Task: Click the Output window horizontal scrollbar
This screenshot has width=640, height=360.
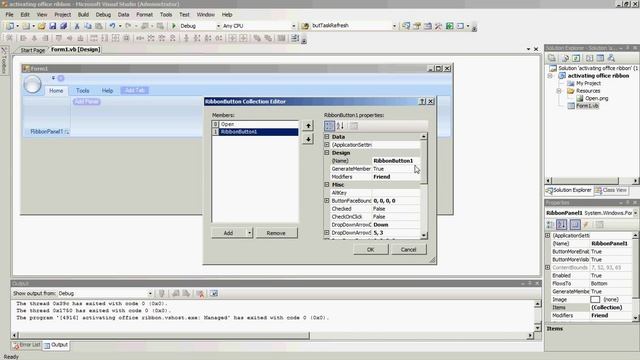Action: [x=272, y=336]
